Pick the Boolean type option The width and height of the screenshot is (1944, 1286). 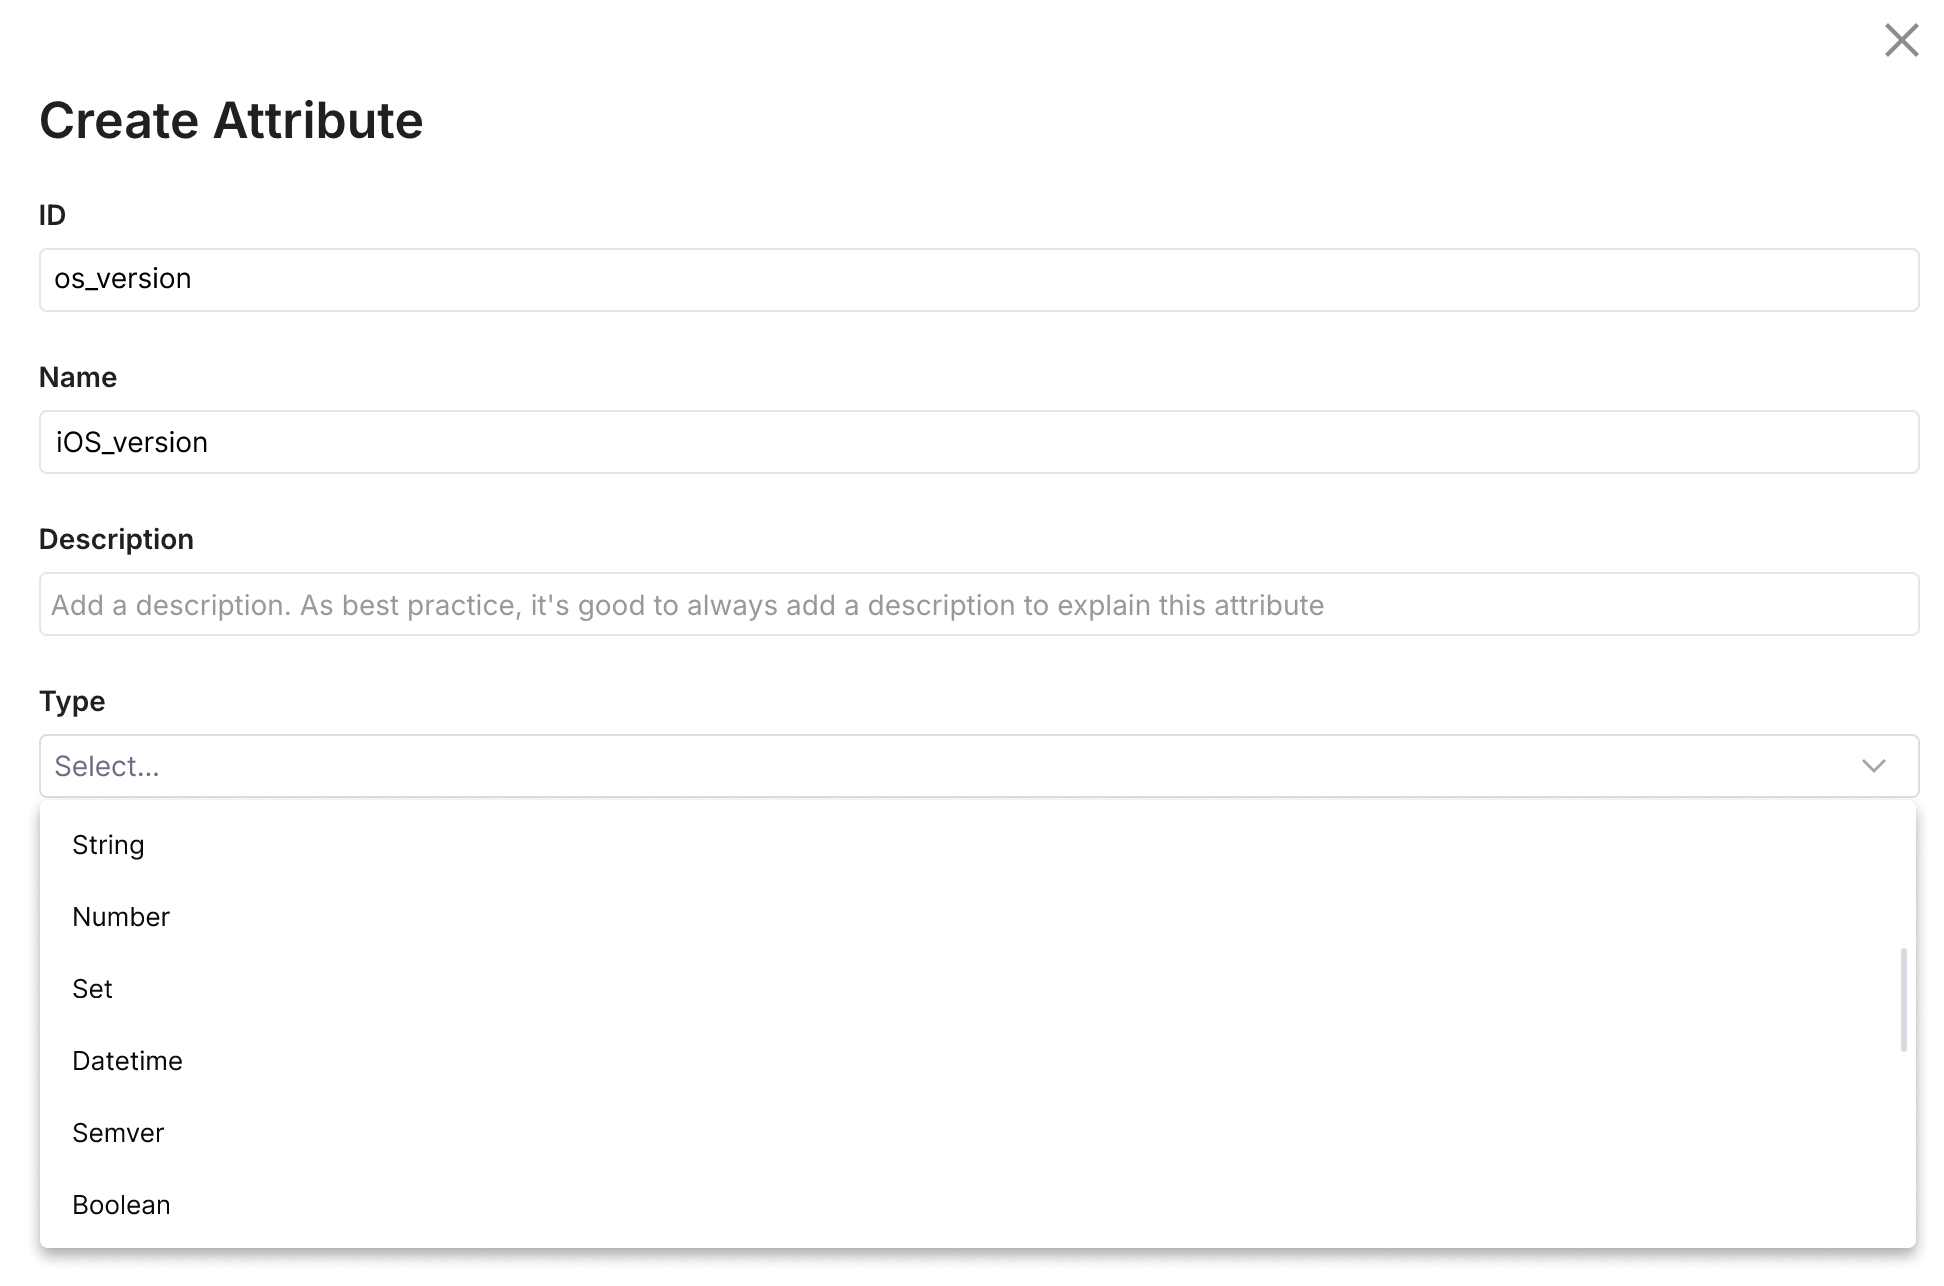coord(121,1205)
